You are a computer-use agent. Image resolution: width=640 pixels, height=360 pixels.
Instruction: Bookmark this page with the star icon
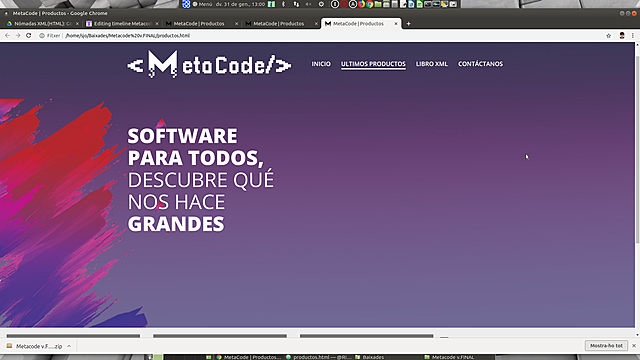tap(609, 36)
